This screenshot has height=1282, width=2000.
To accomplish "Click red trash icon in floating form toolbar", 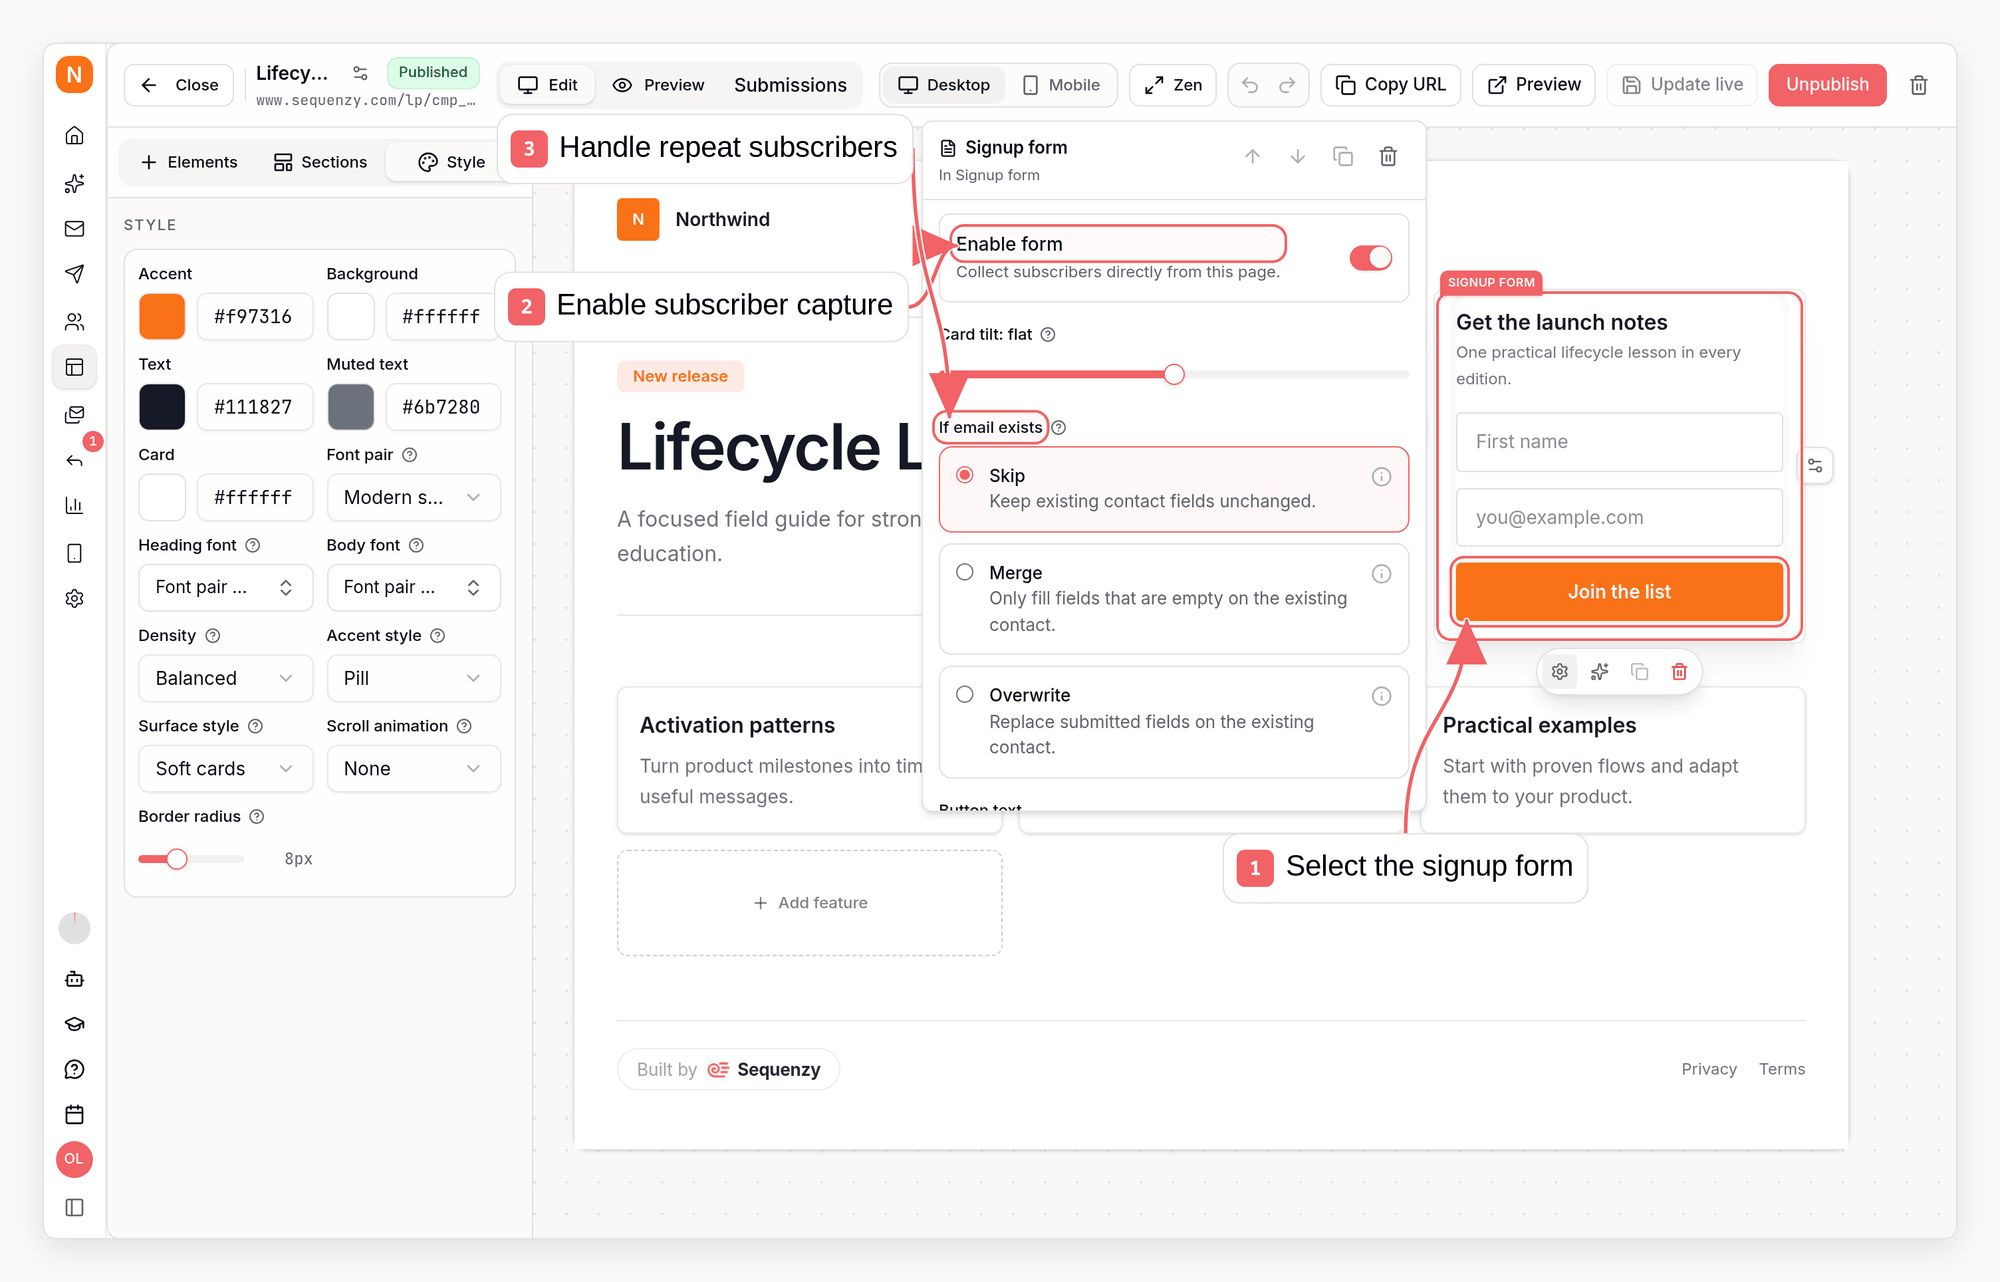I will click(x=1679, y=672).
